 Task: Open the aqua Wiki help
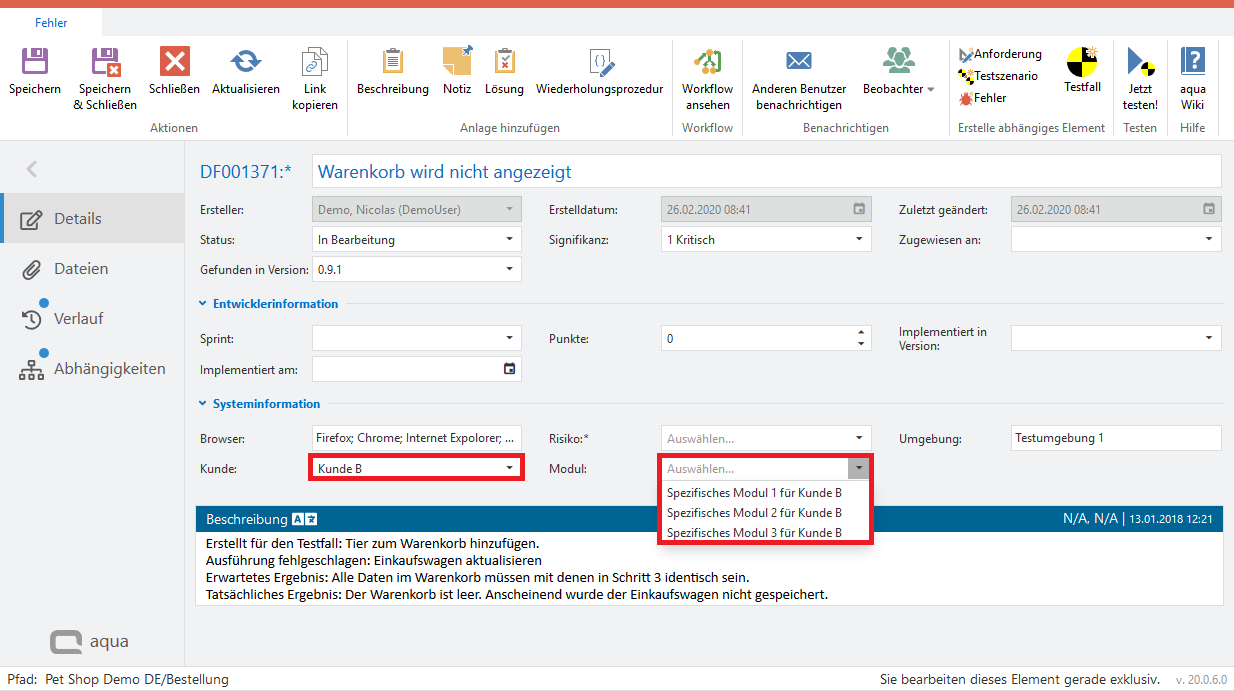coord(1192,63)
